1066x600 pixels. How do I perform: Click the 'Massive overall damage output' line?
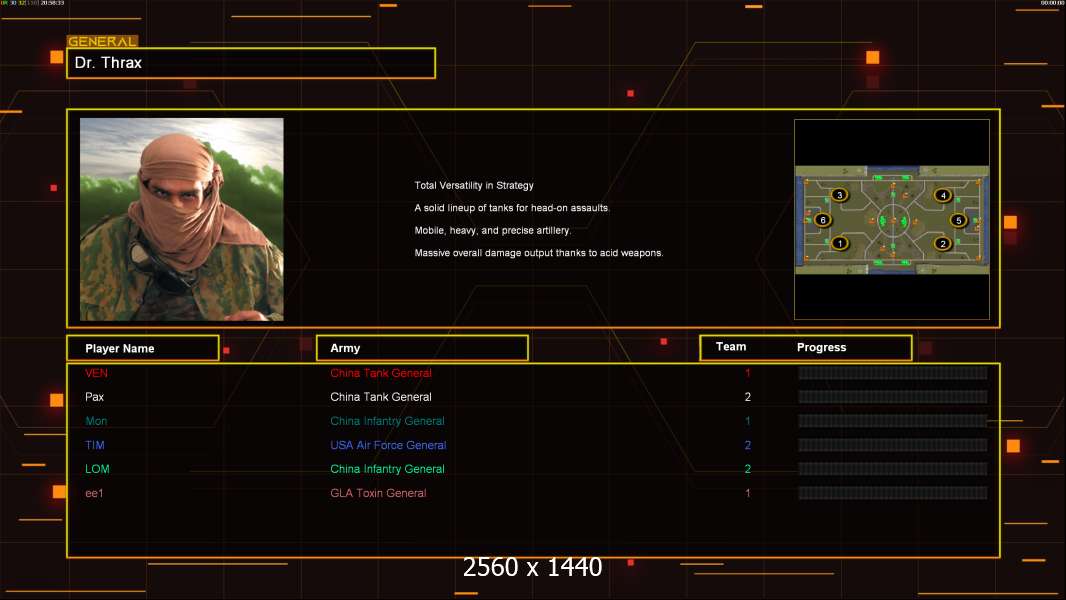tap(538, 253)
